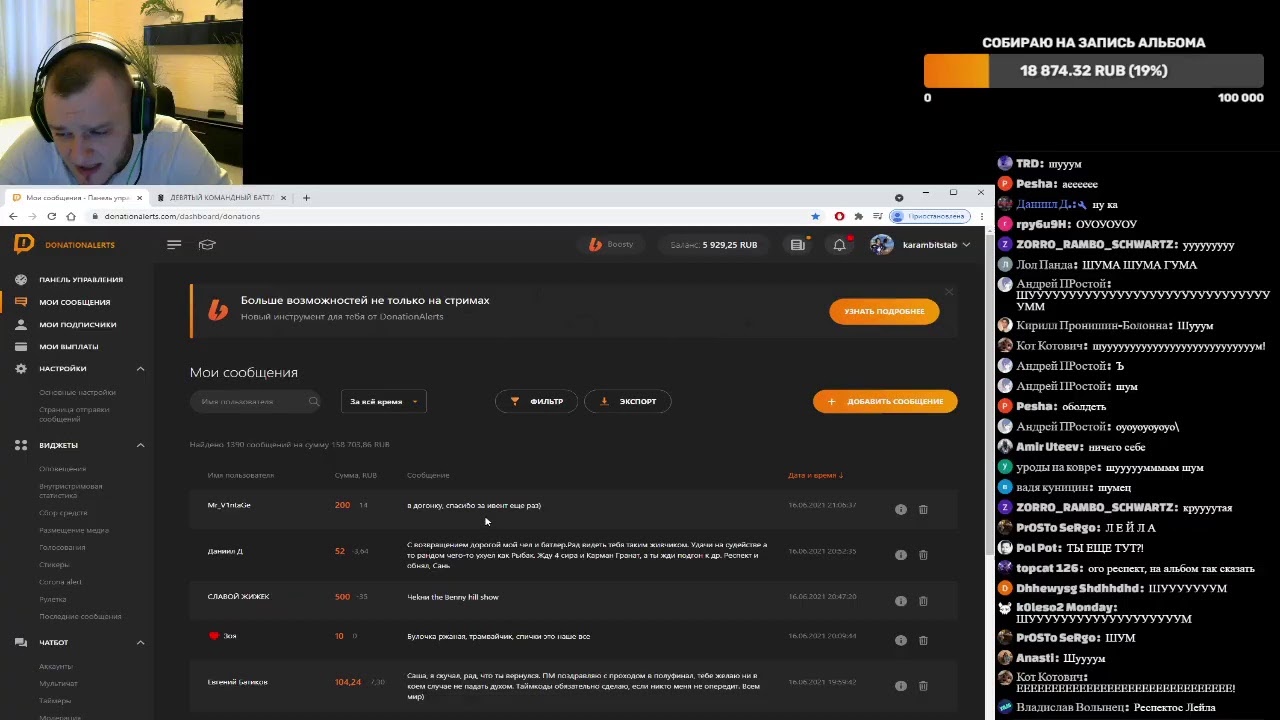Bookmark page with star icon

(815, 216)
